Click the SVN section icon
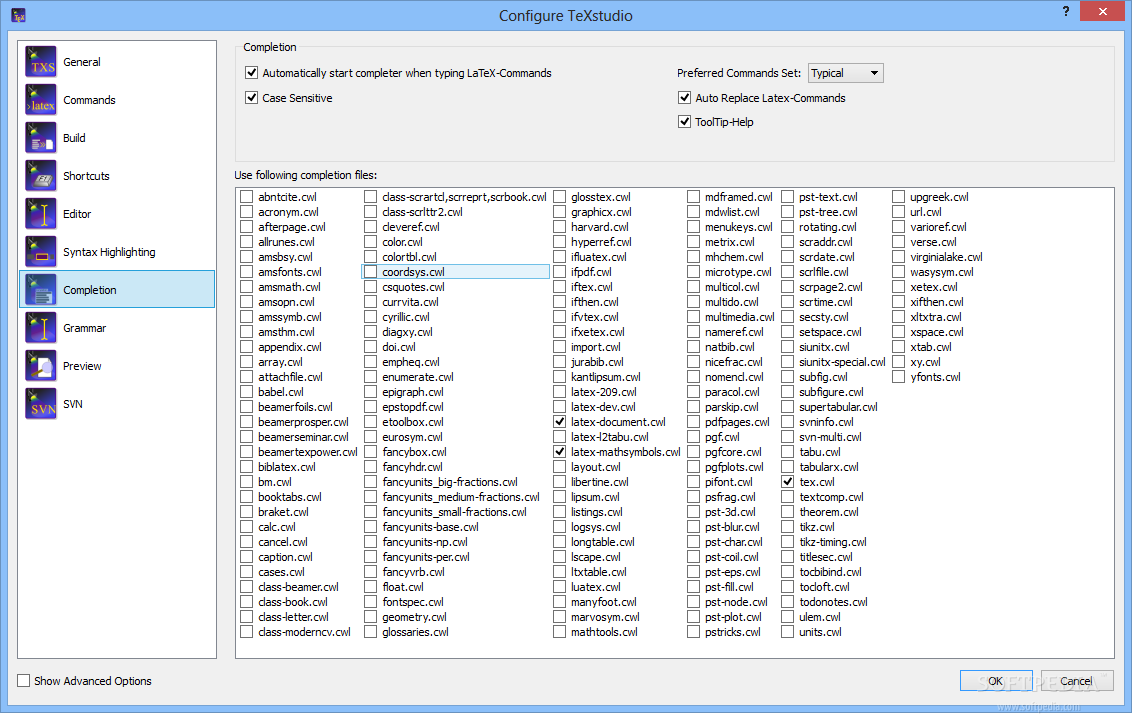 pos(41,404)
